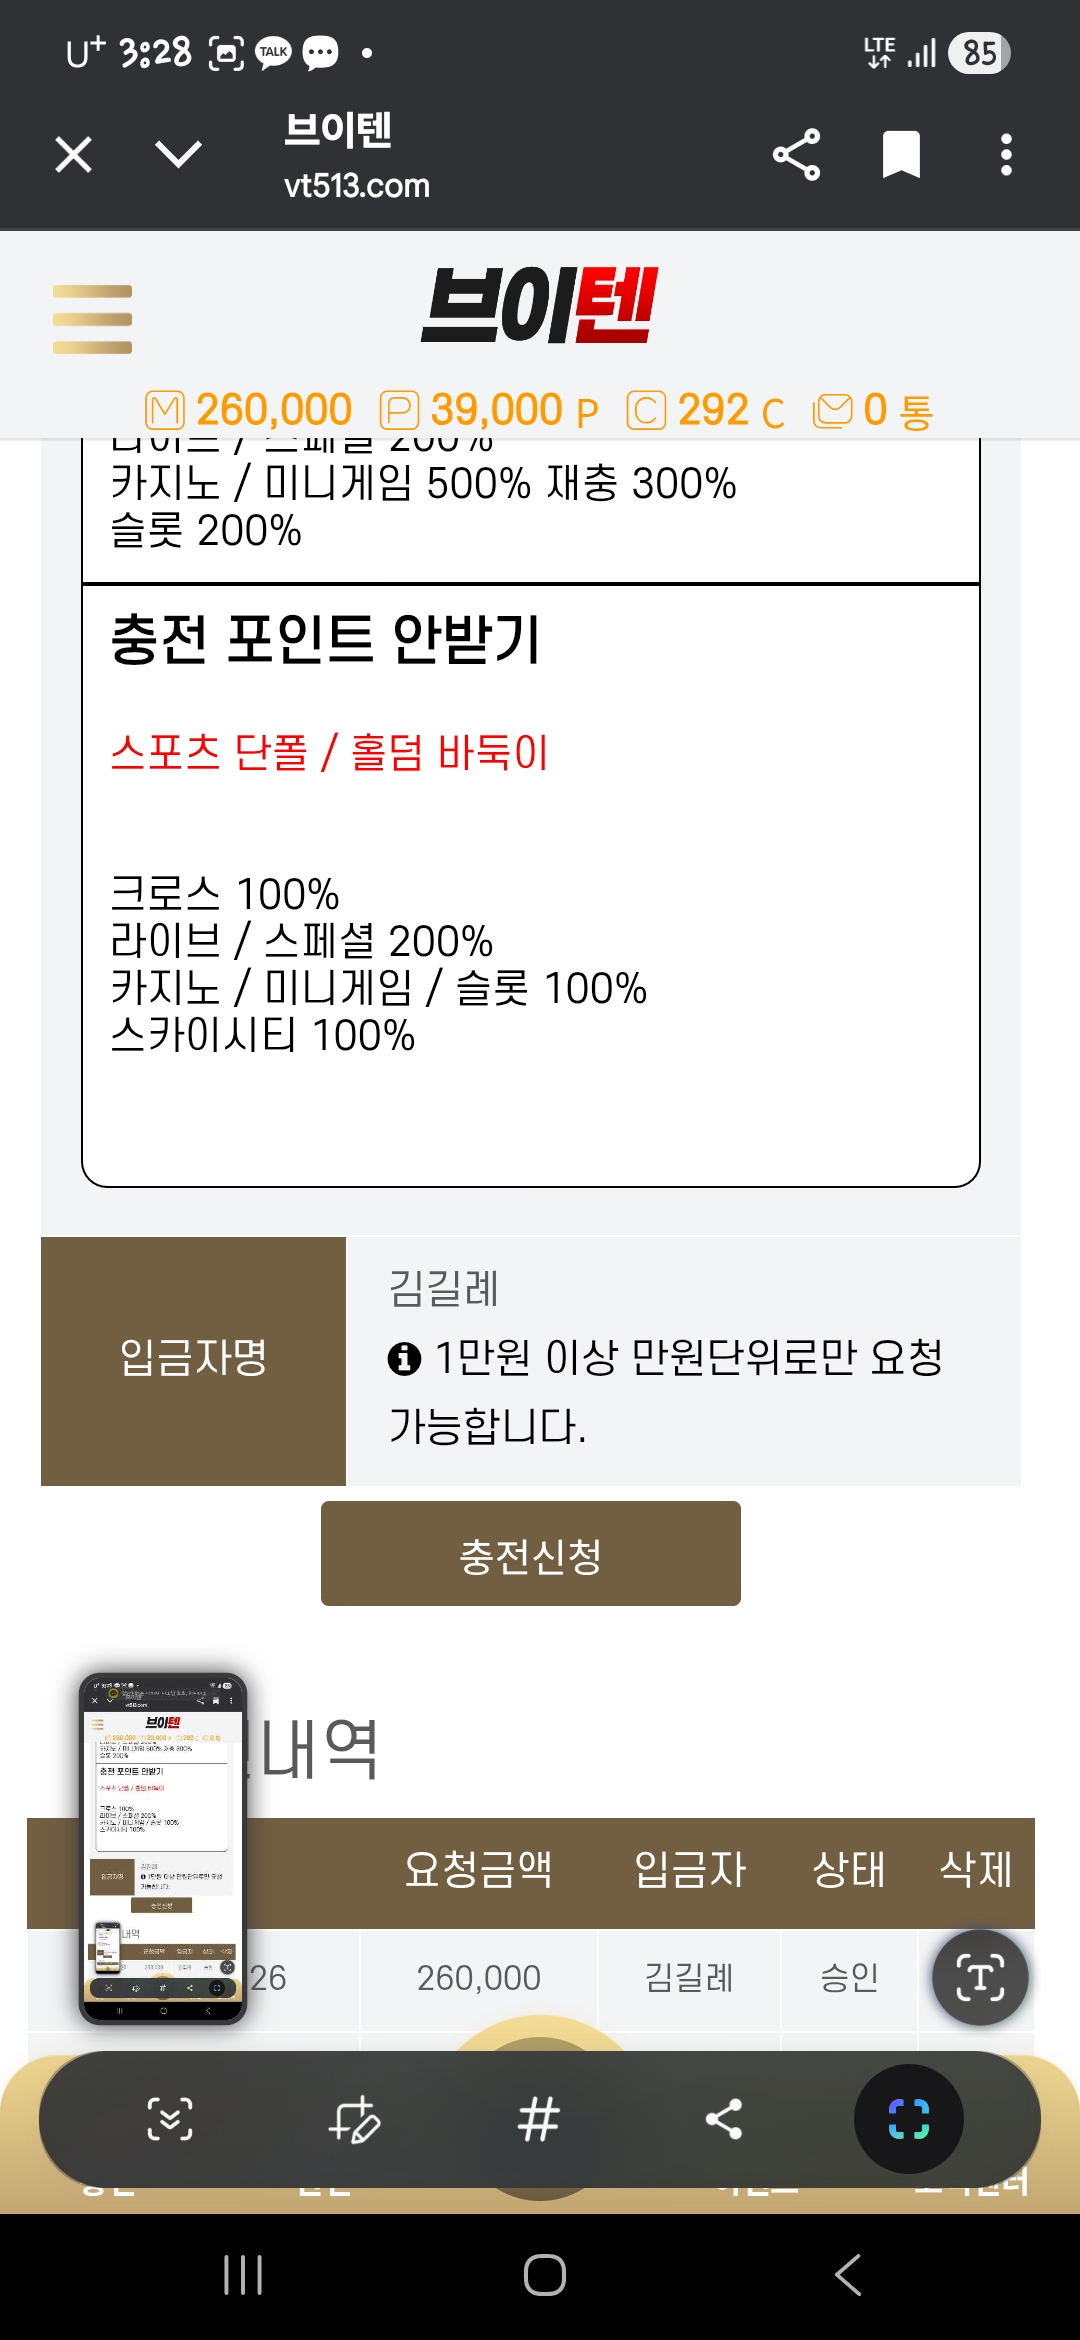Close the browser tab with X

[74, 155]
